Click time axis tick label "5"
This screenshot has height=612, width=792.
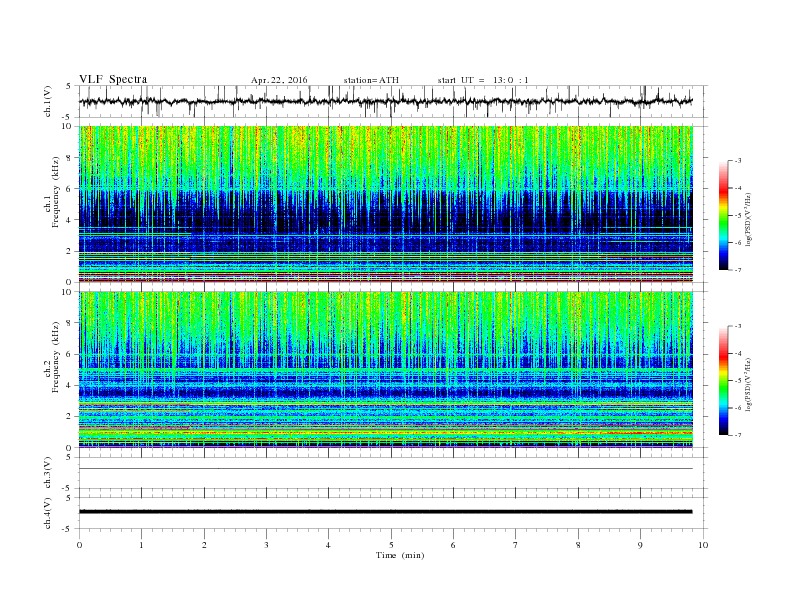391,545
